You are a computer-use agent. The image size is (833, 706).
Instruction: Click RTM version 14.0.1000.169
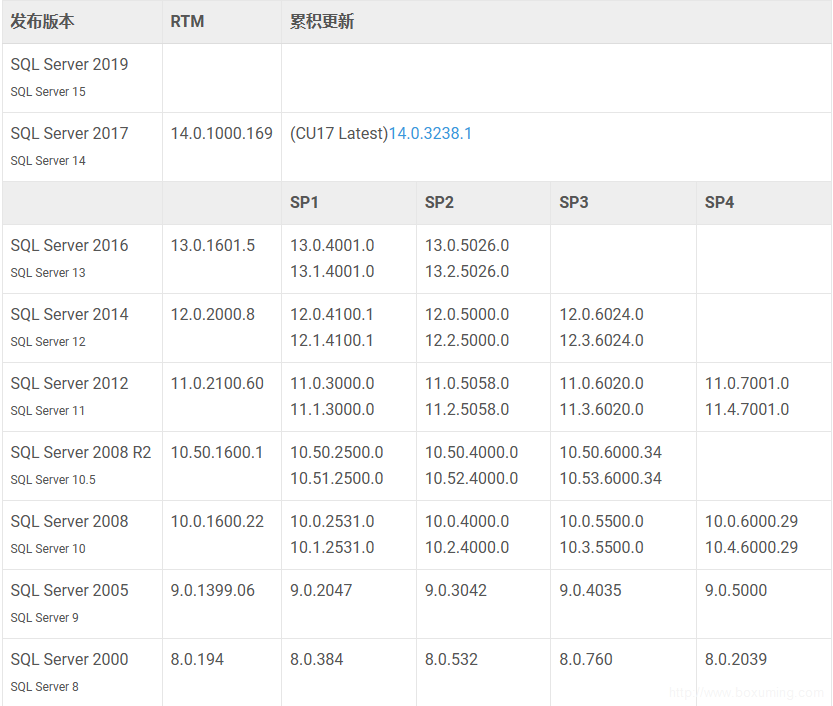tap(222, 133)
